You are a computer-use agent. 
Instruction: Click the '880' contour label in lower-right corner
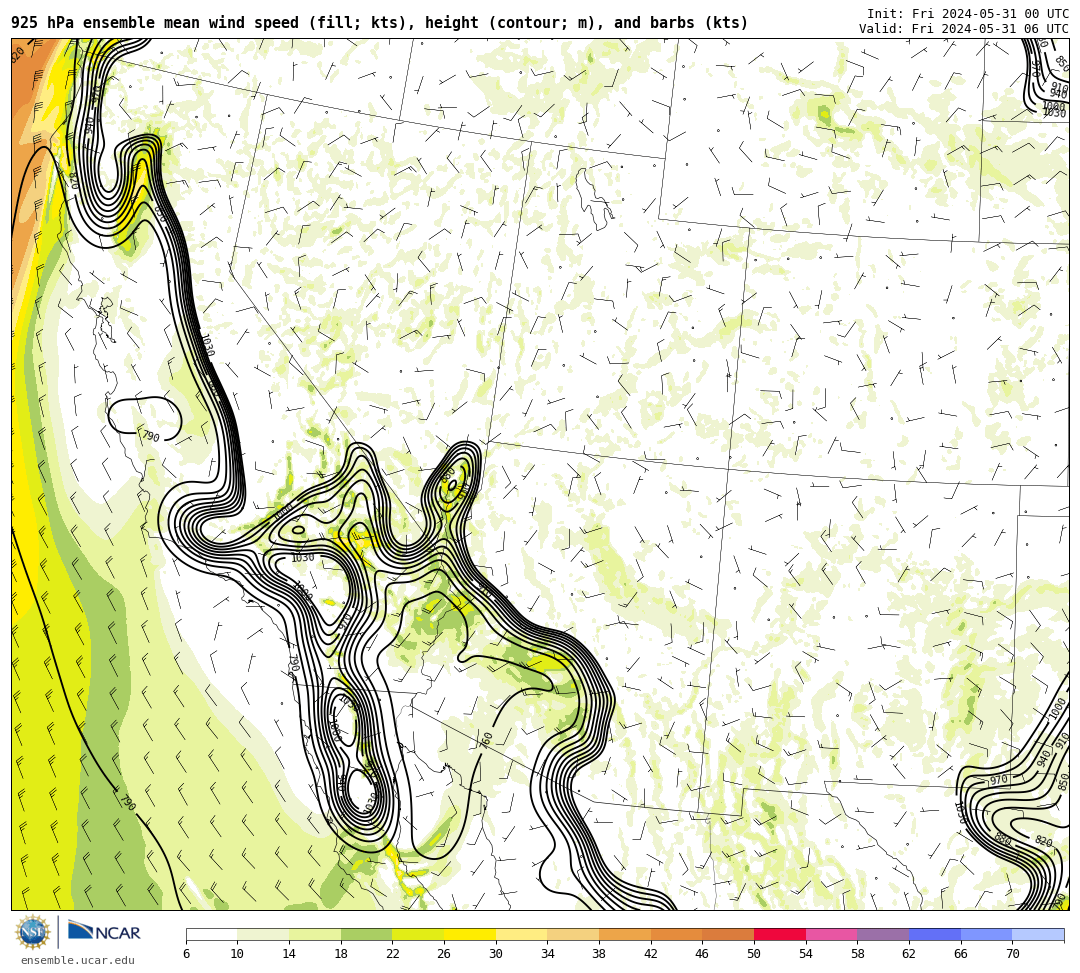(x=1002, y=839)
